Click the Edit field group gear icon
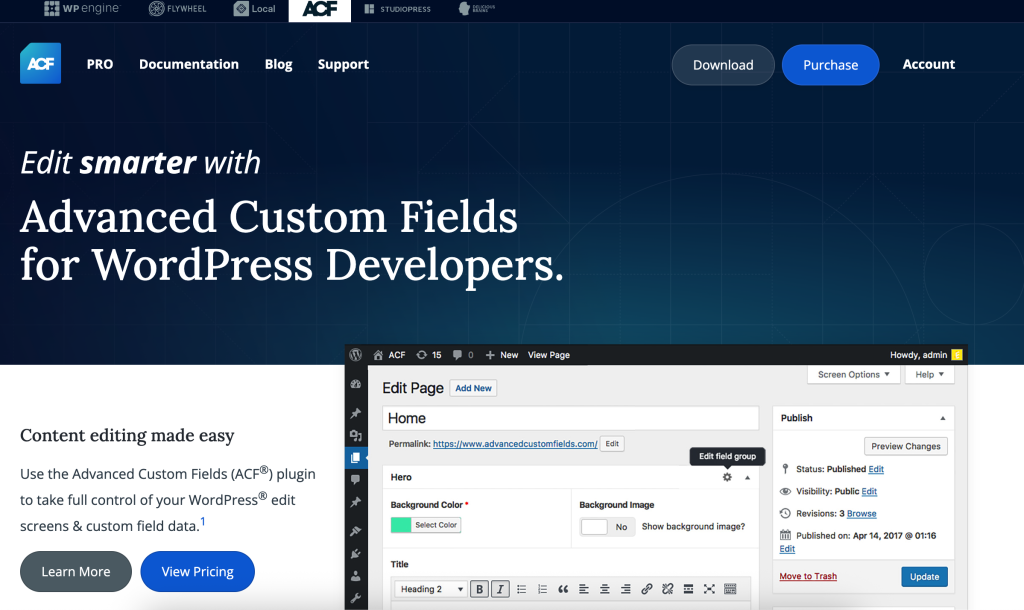Viewport: 1024px width, 610px height. (726, 477)
